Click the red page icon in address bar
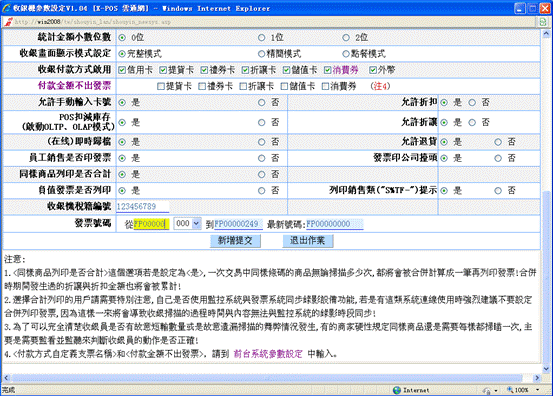Screen dimensions: 553x396 (8, 22)
